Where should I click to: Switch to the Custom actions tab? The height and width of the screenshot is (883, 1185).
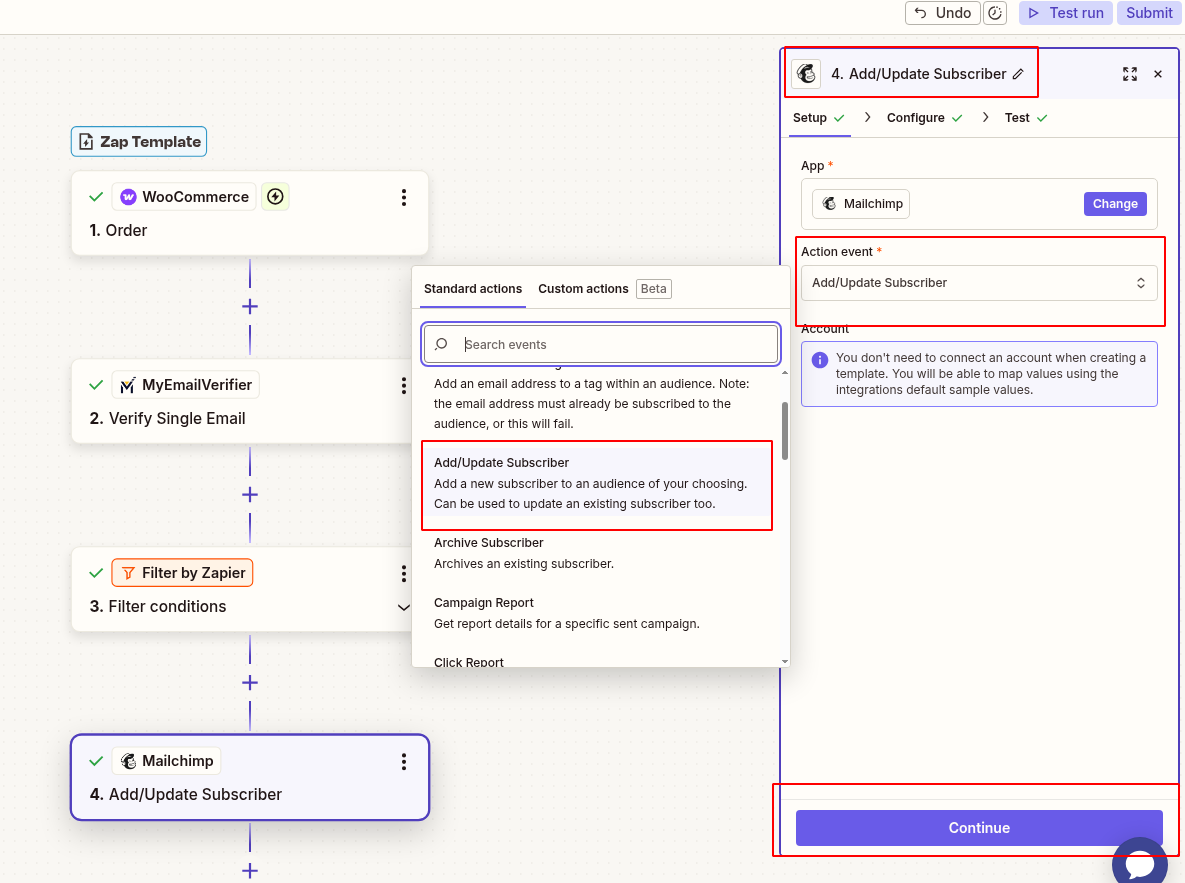point(583,289)
